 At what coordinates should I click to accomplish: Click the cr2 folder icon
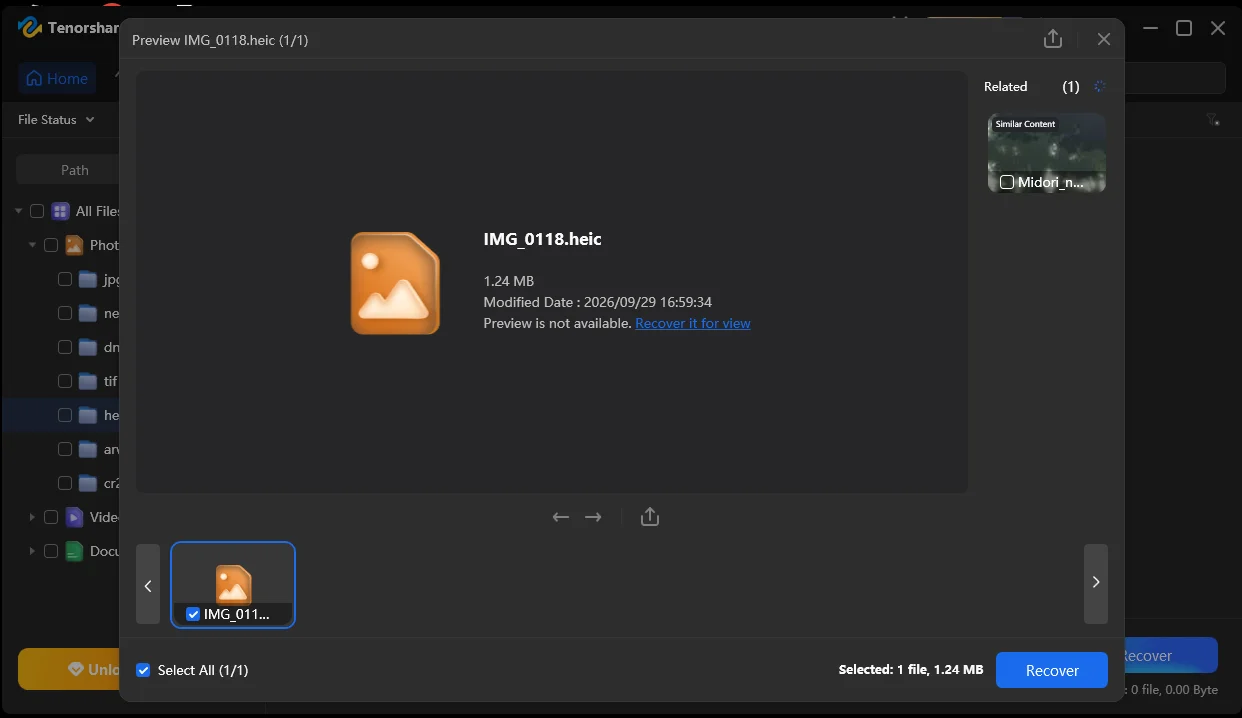(x=88, y=483)
